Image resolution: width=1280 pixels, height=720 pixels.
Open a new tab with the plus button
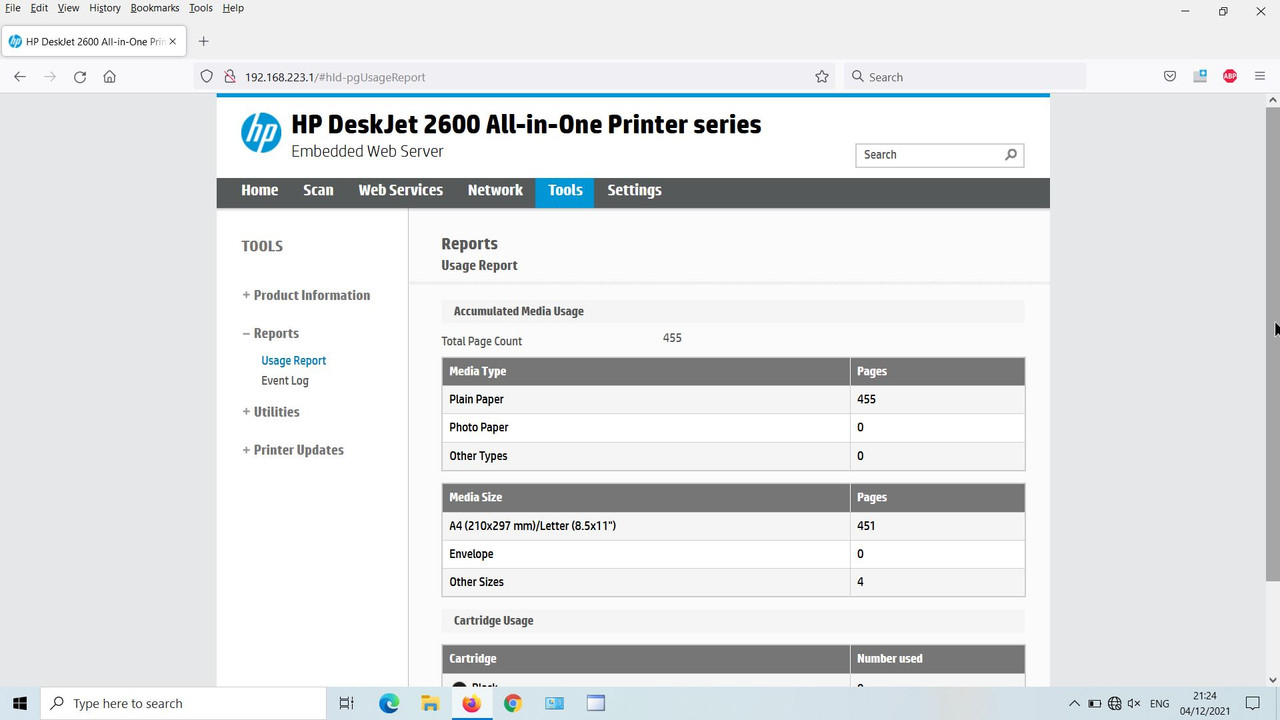(204, 41)
